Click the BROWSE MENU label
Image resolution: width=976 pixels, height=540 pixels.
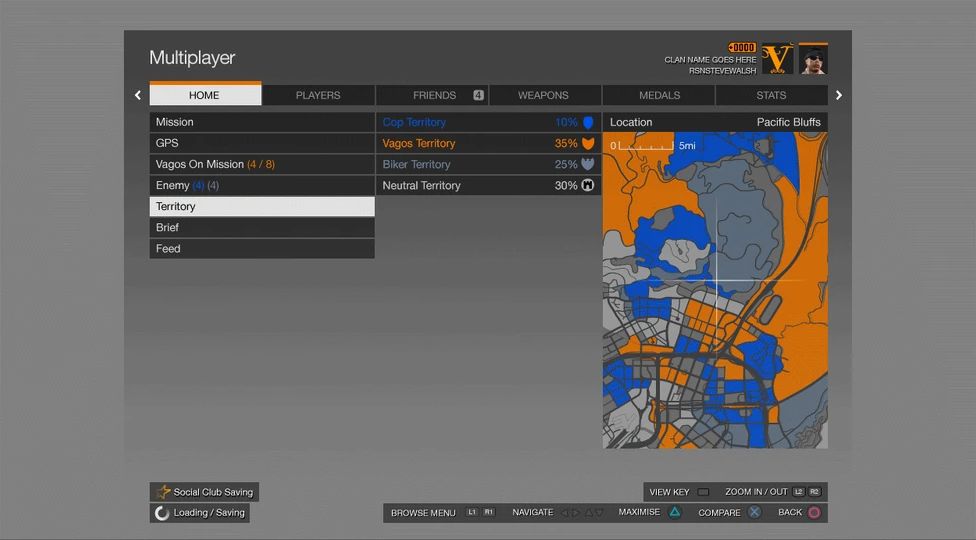pyautogui.click(x=423, y=513)
